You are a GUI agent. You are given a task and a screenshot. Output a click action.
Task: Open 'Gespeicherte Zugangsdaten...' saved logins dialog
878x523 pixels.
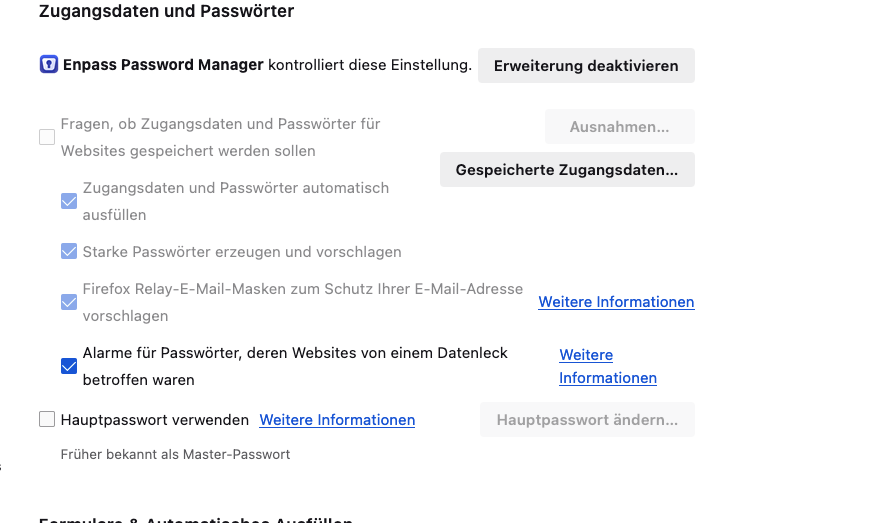(x=567, y=170)
